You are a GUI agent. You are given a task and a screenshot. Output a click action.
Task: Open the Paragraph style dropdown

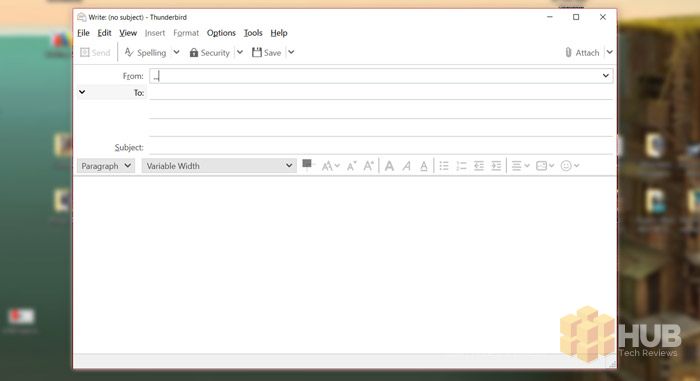[106, 166]
